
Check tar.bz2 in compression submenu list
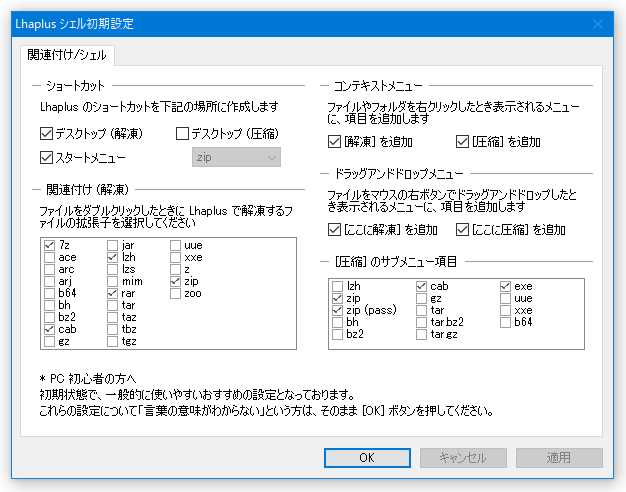(421, 322)
